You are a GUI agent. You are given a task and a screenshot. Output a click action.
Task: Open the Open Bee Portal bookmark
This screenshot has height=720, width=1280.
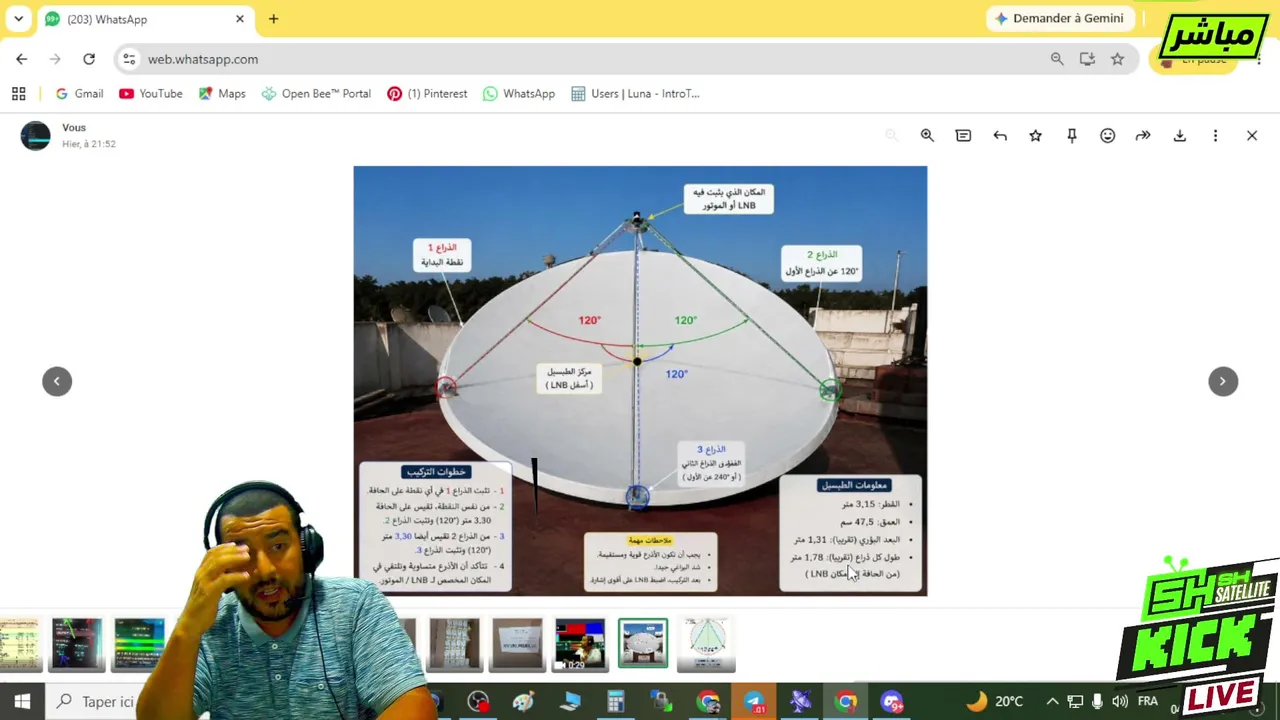click(316, 94)
